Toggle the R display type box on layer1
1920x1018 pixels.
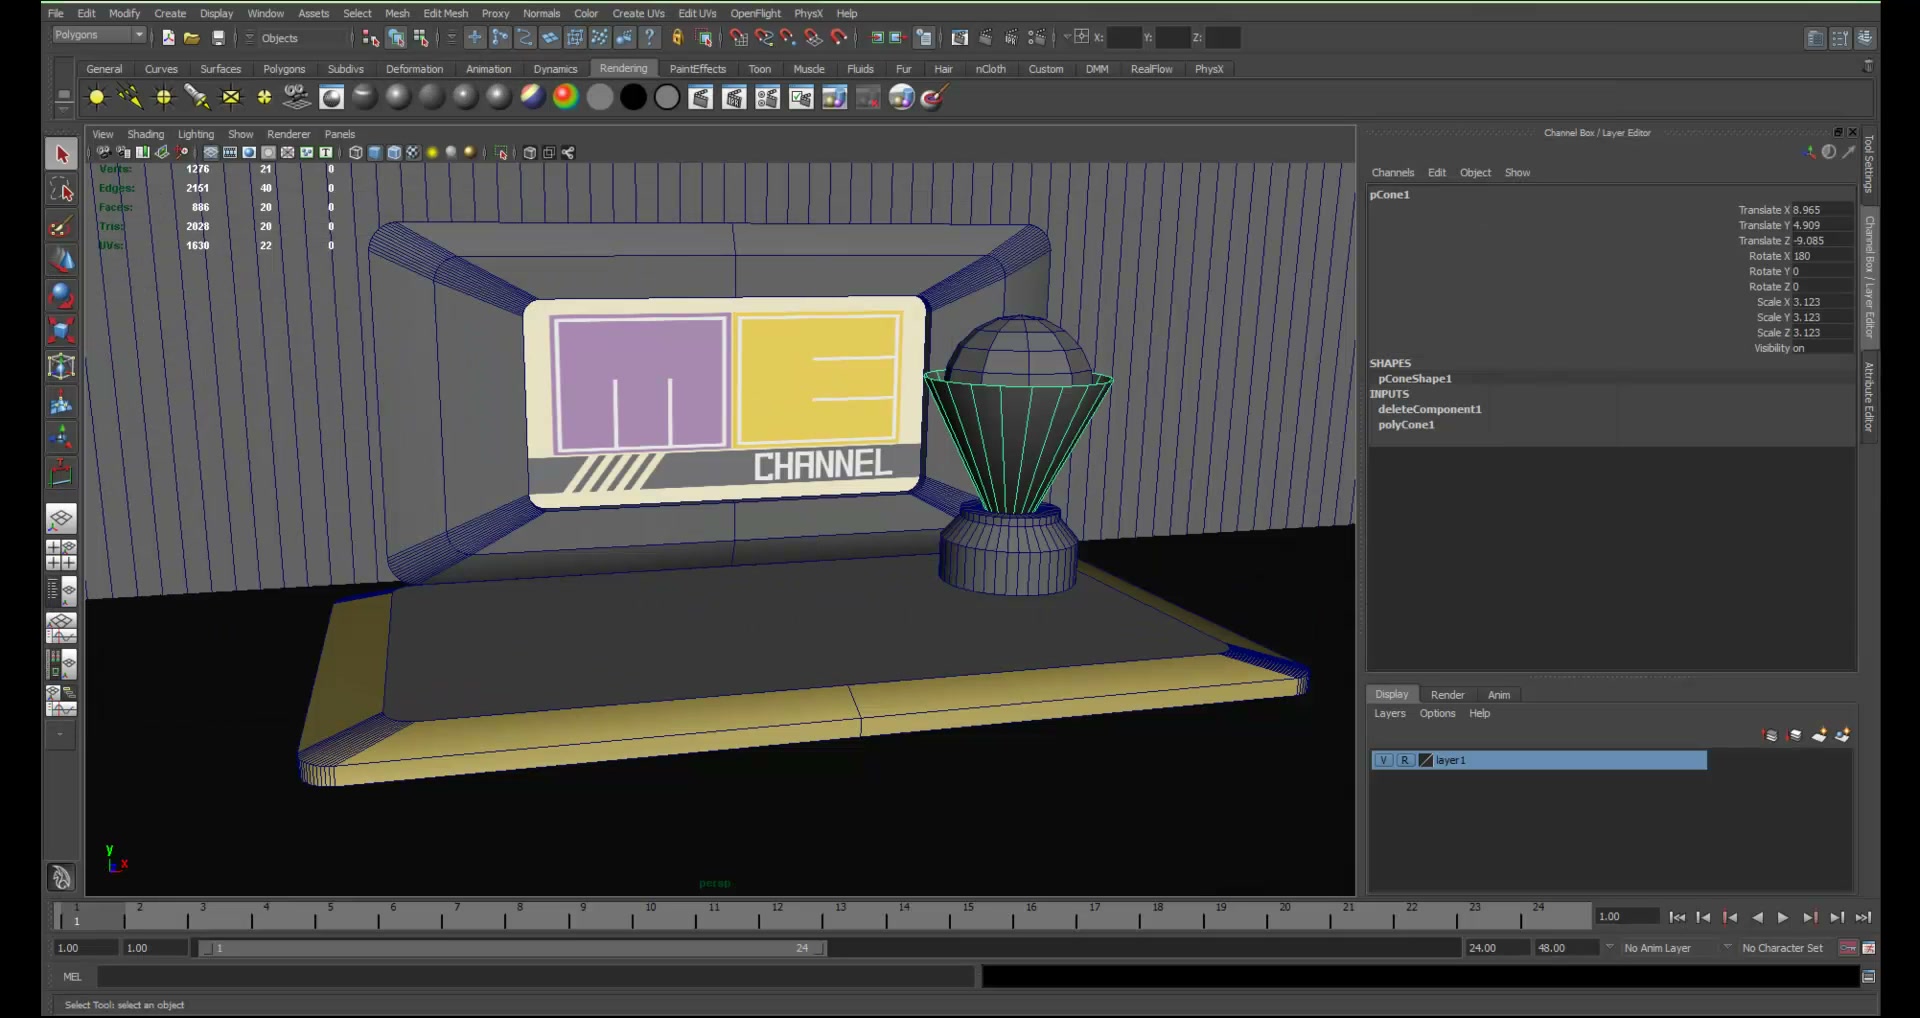pos(1405,760)
